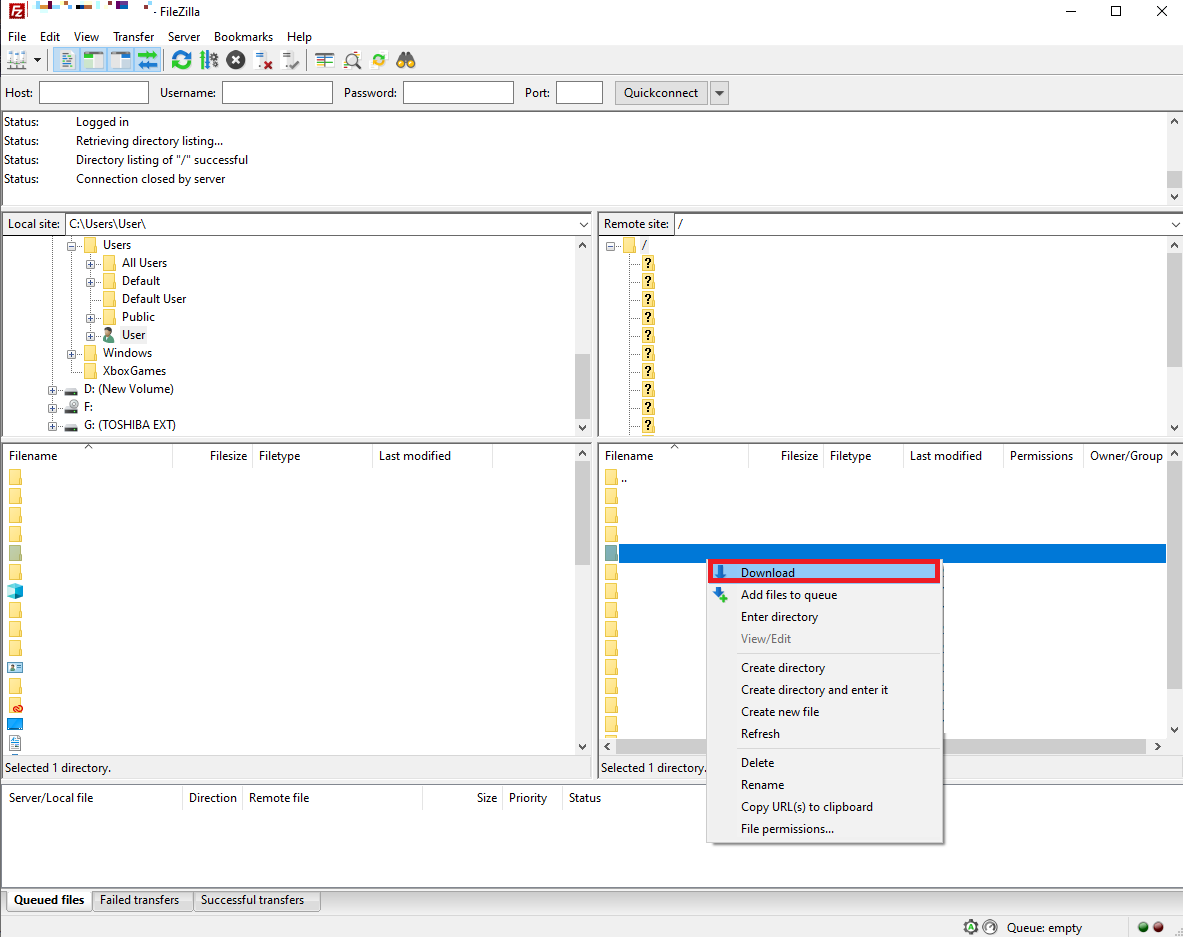
Task: Click the D: drive icon in local tree
Action: coord(71,390)
